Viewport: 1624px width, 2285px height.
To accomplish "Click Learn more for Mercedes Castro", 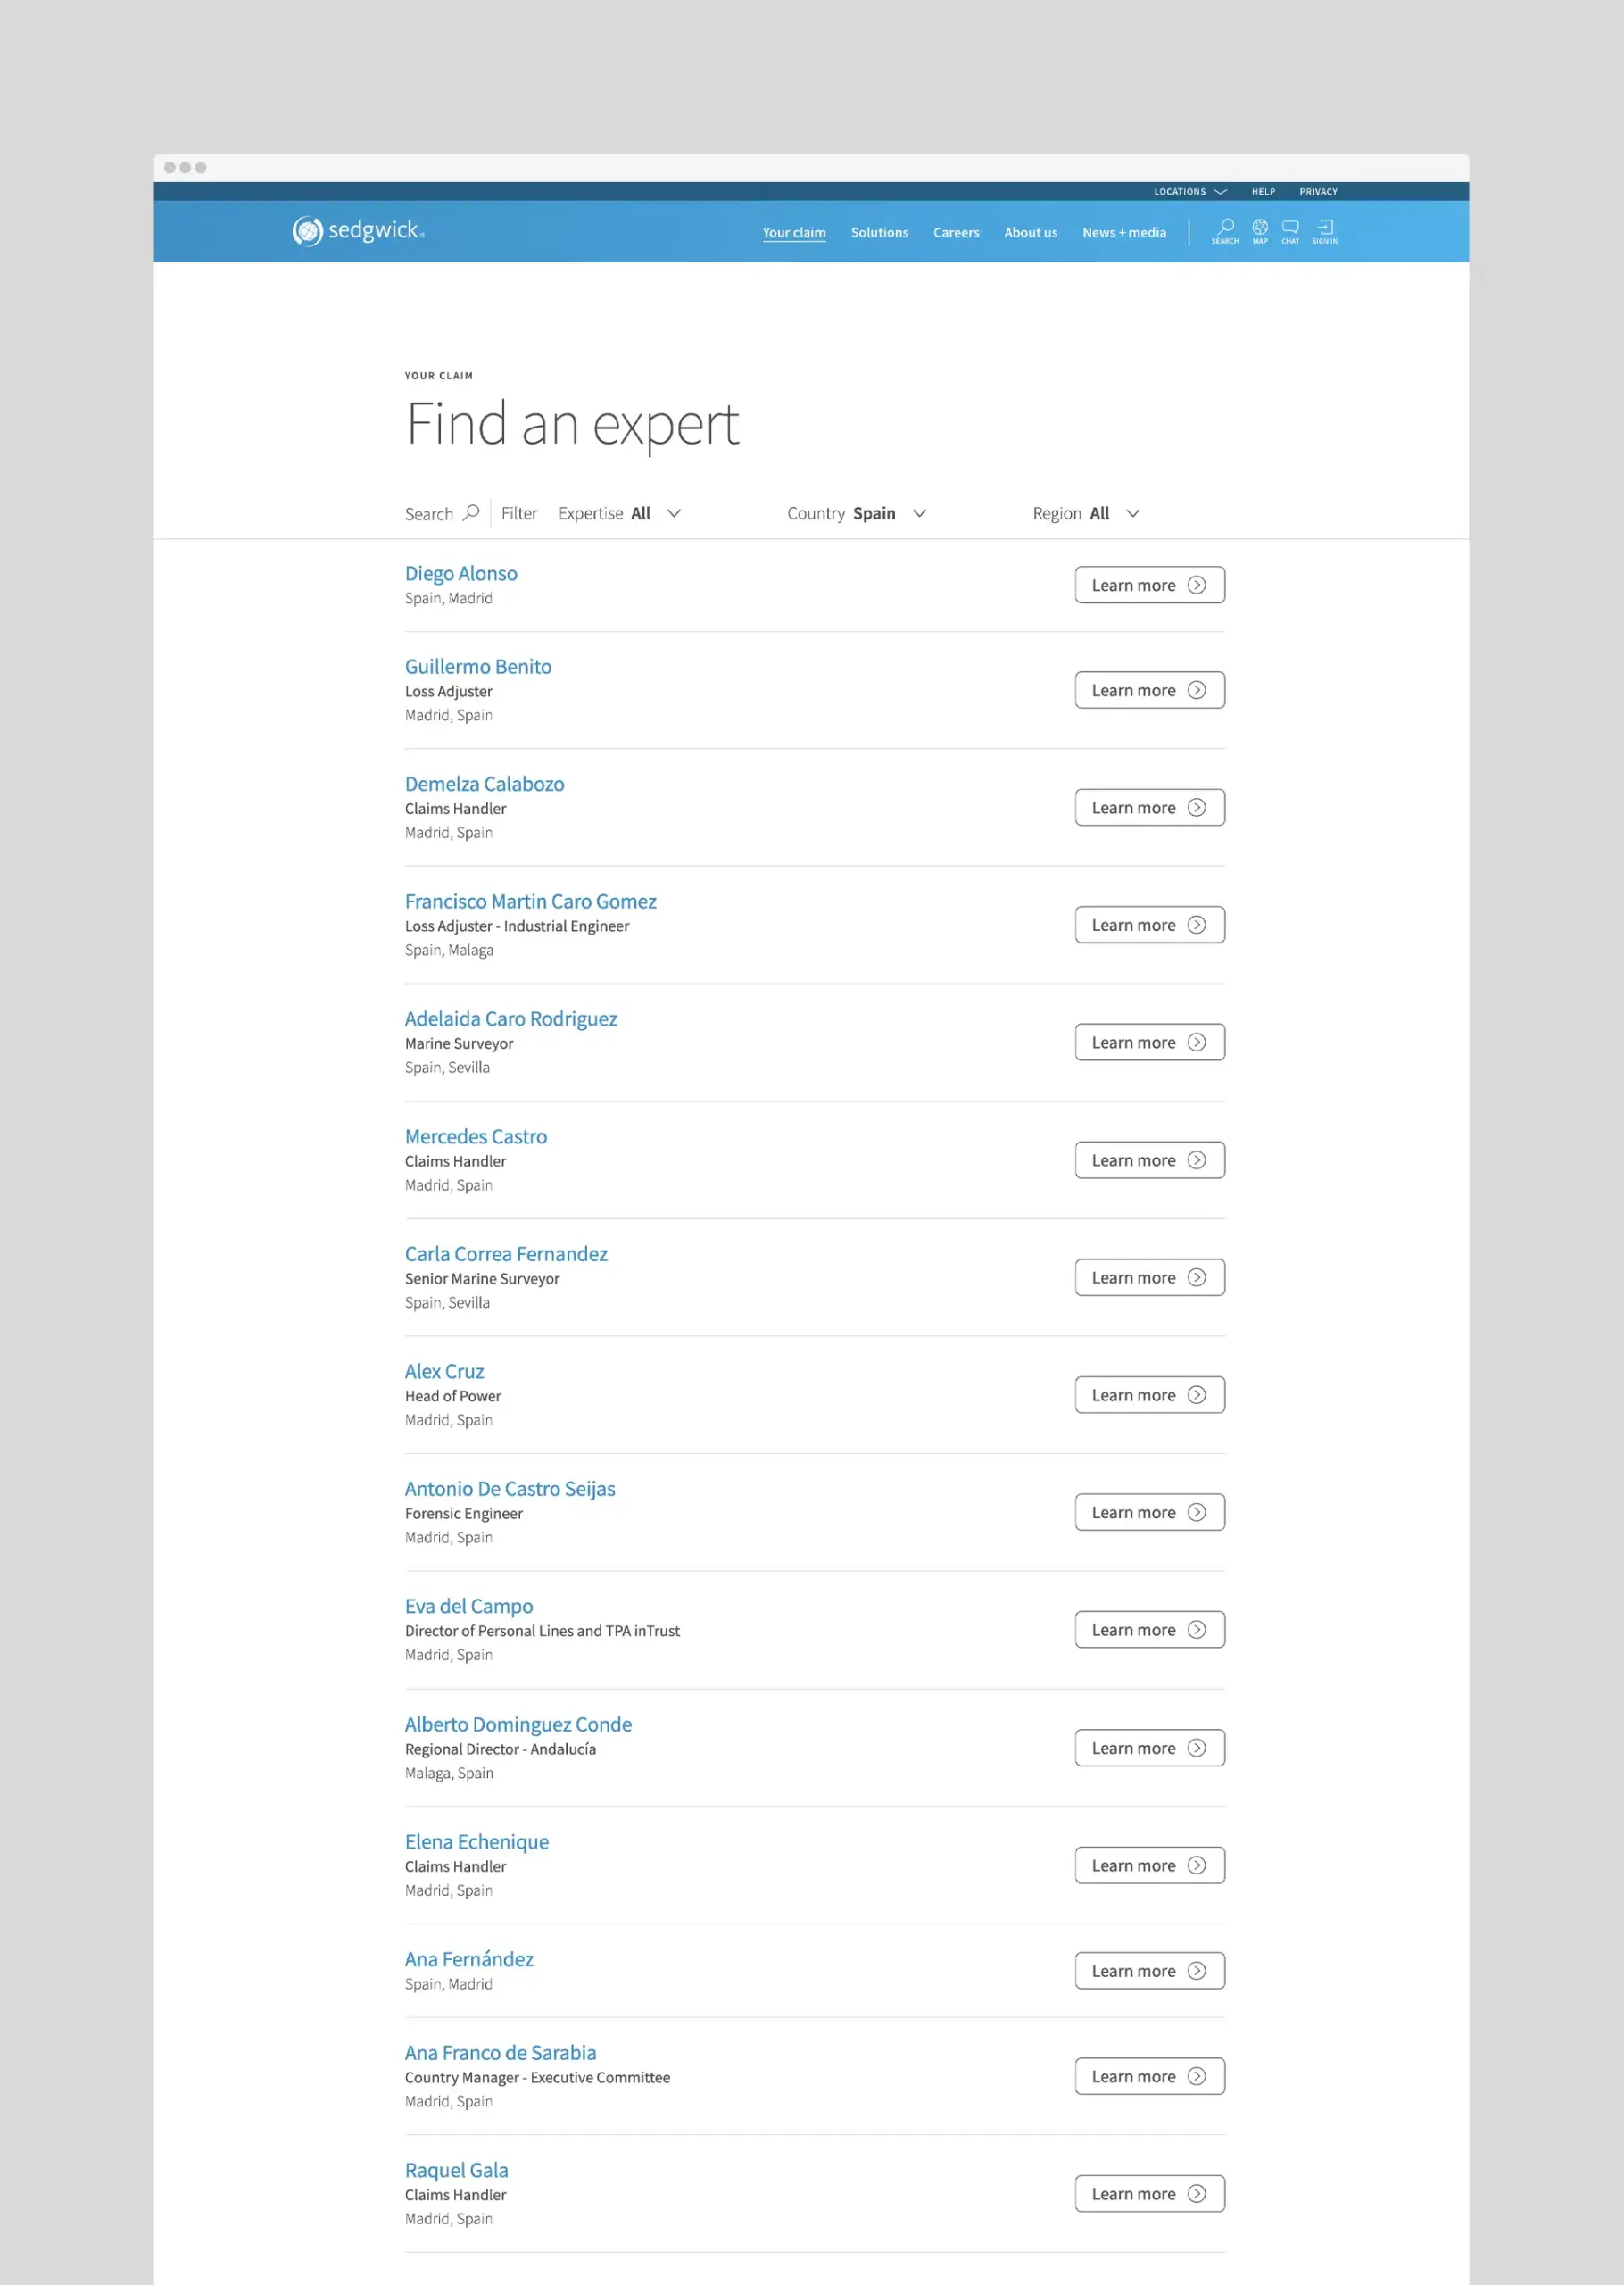I will 1150,1160.
